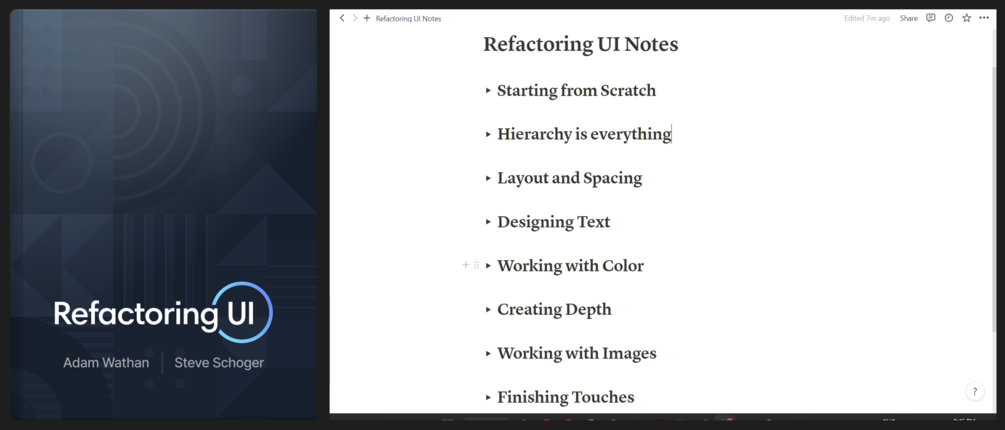
Task: Open the Refactoring UI Notes breadcrumb
Action: (408, 19)
